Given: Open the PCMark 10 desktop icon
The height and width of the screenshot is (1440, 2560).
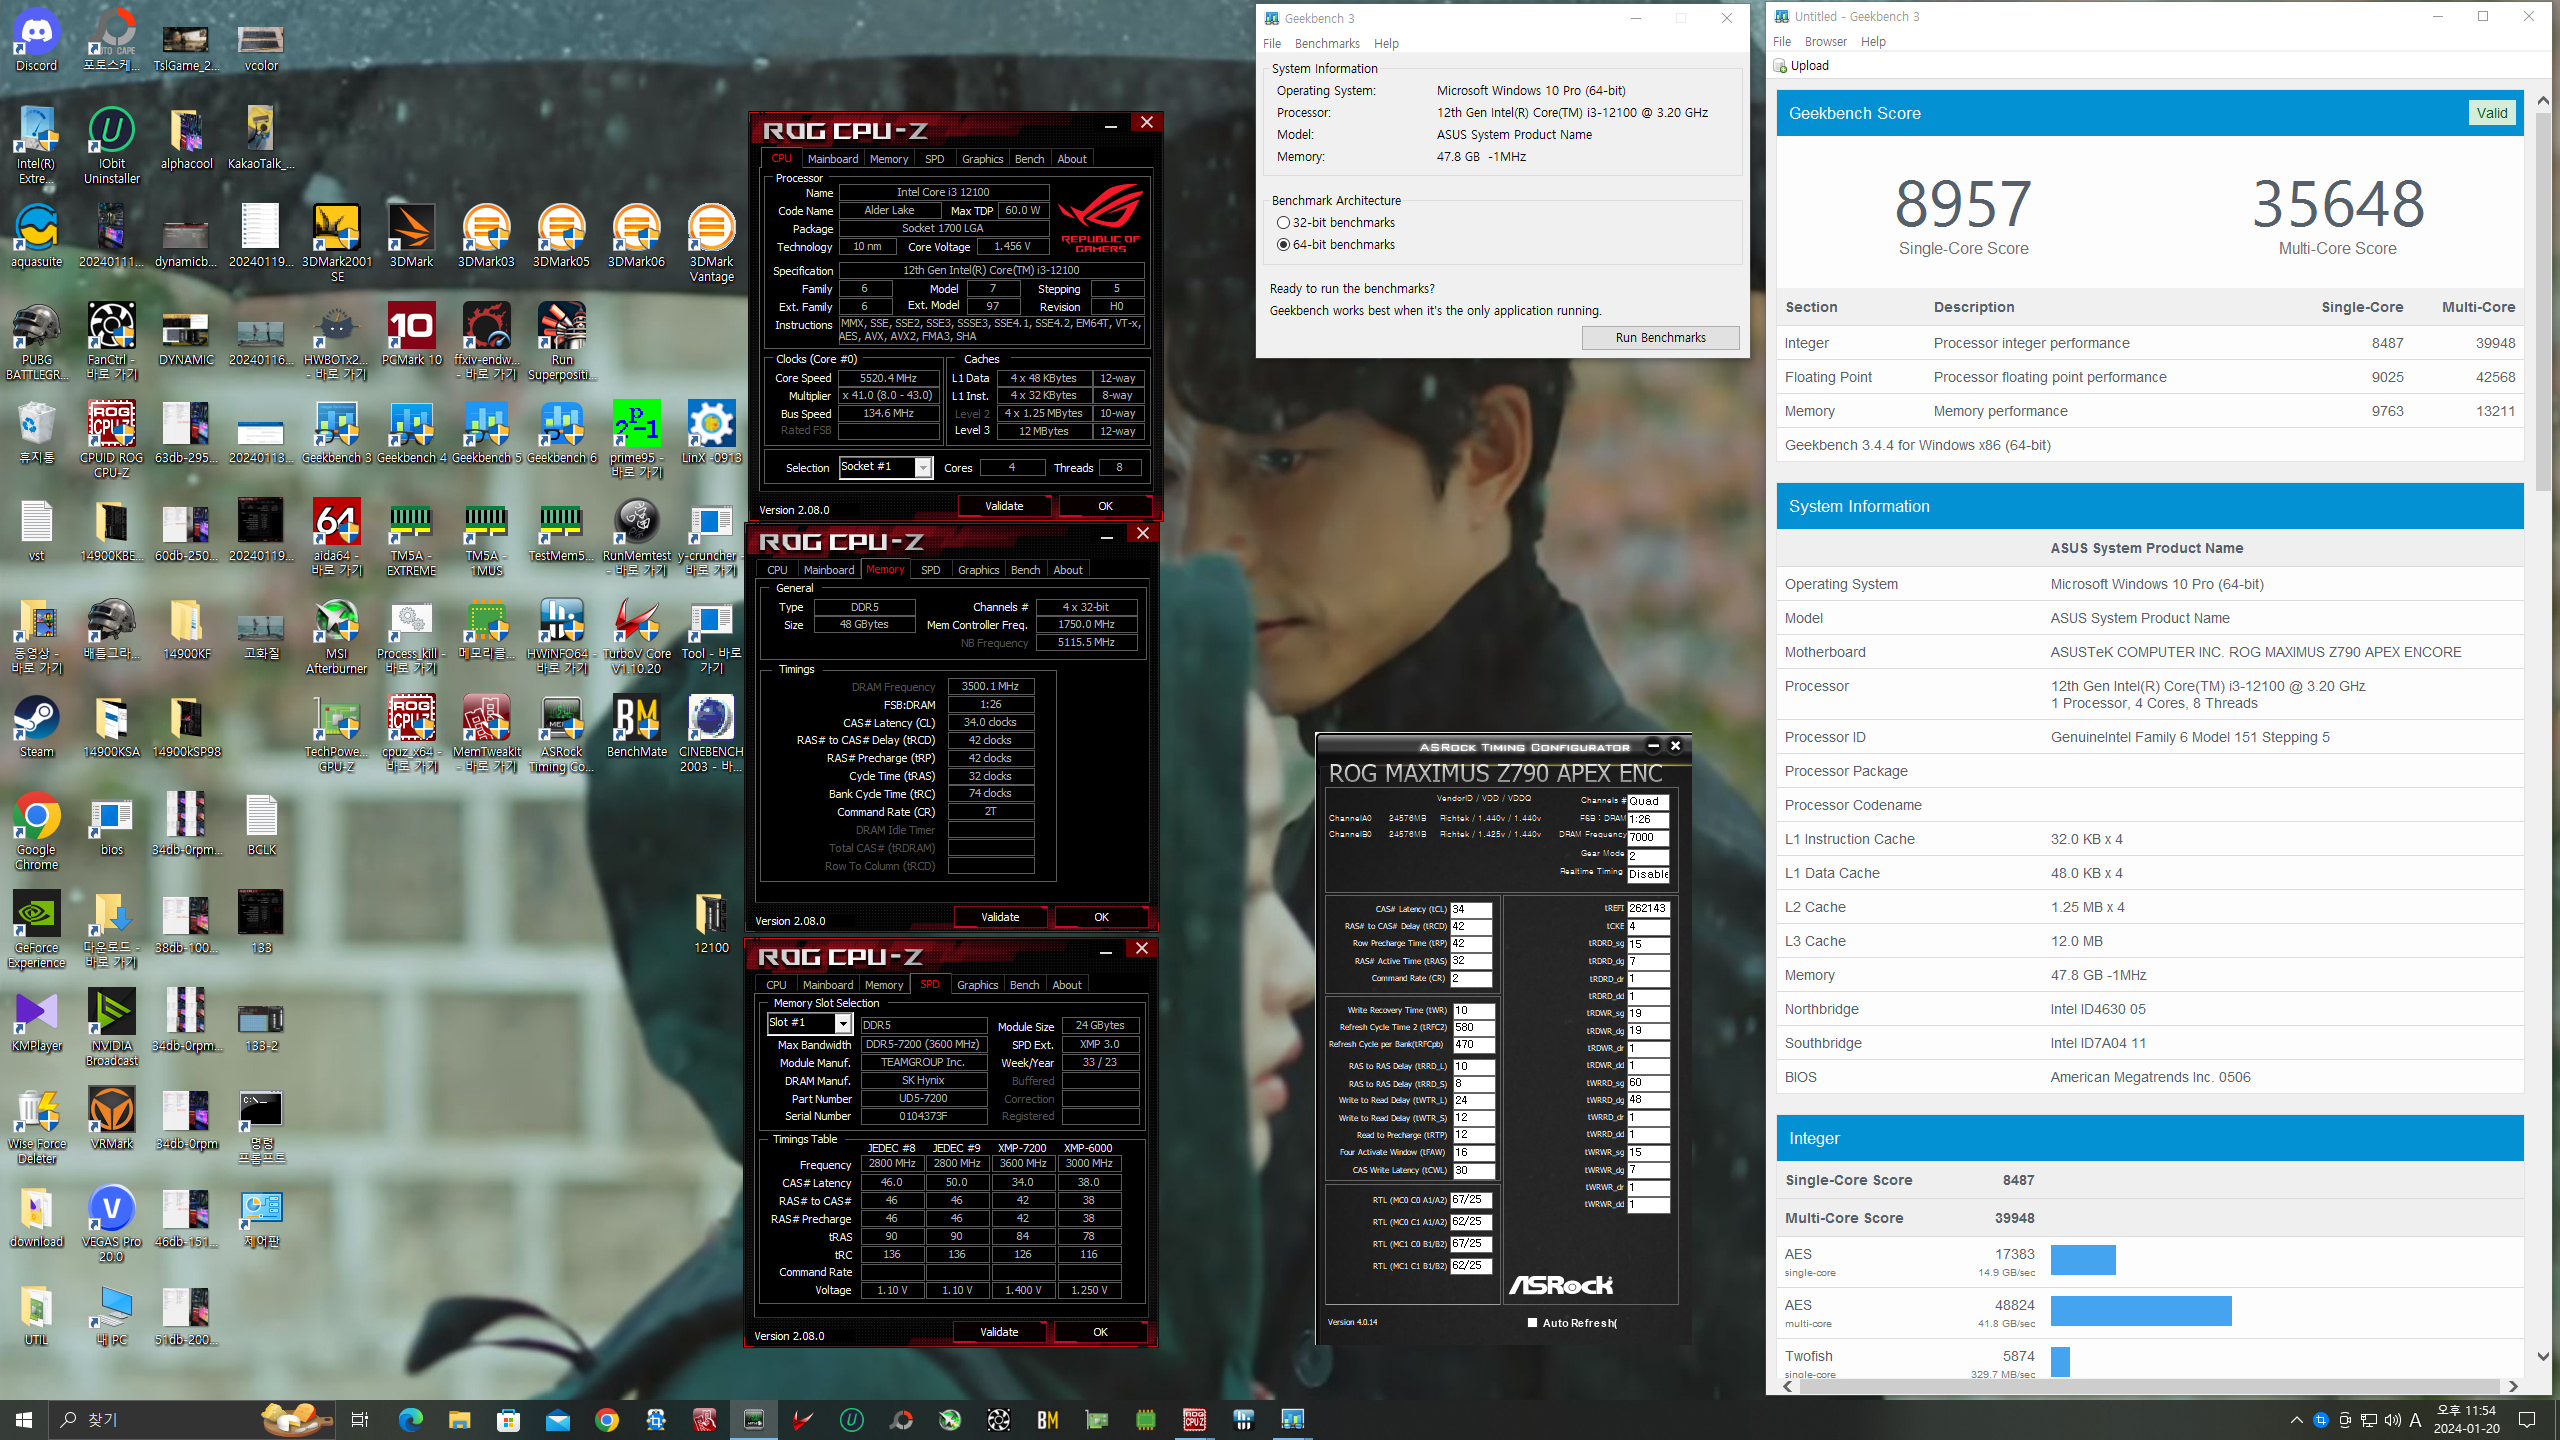Looking at the screenshot, I should pos(411,335).
